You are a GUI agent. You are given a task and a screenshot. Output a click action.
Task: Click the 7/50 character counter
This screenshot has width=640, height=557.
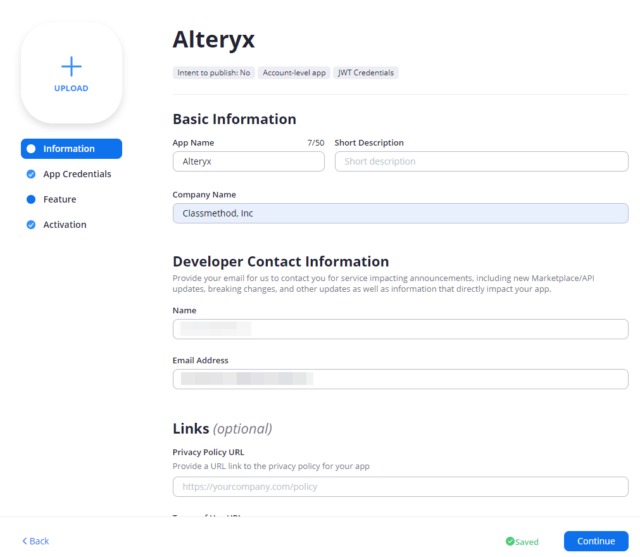point(316,143)
